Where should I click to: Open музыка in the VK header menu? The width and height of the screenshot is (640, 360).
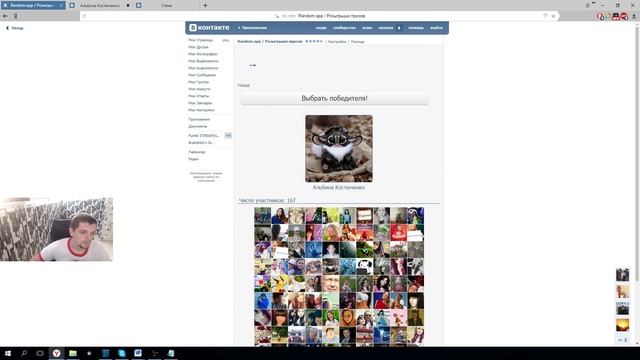[385, 28]
